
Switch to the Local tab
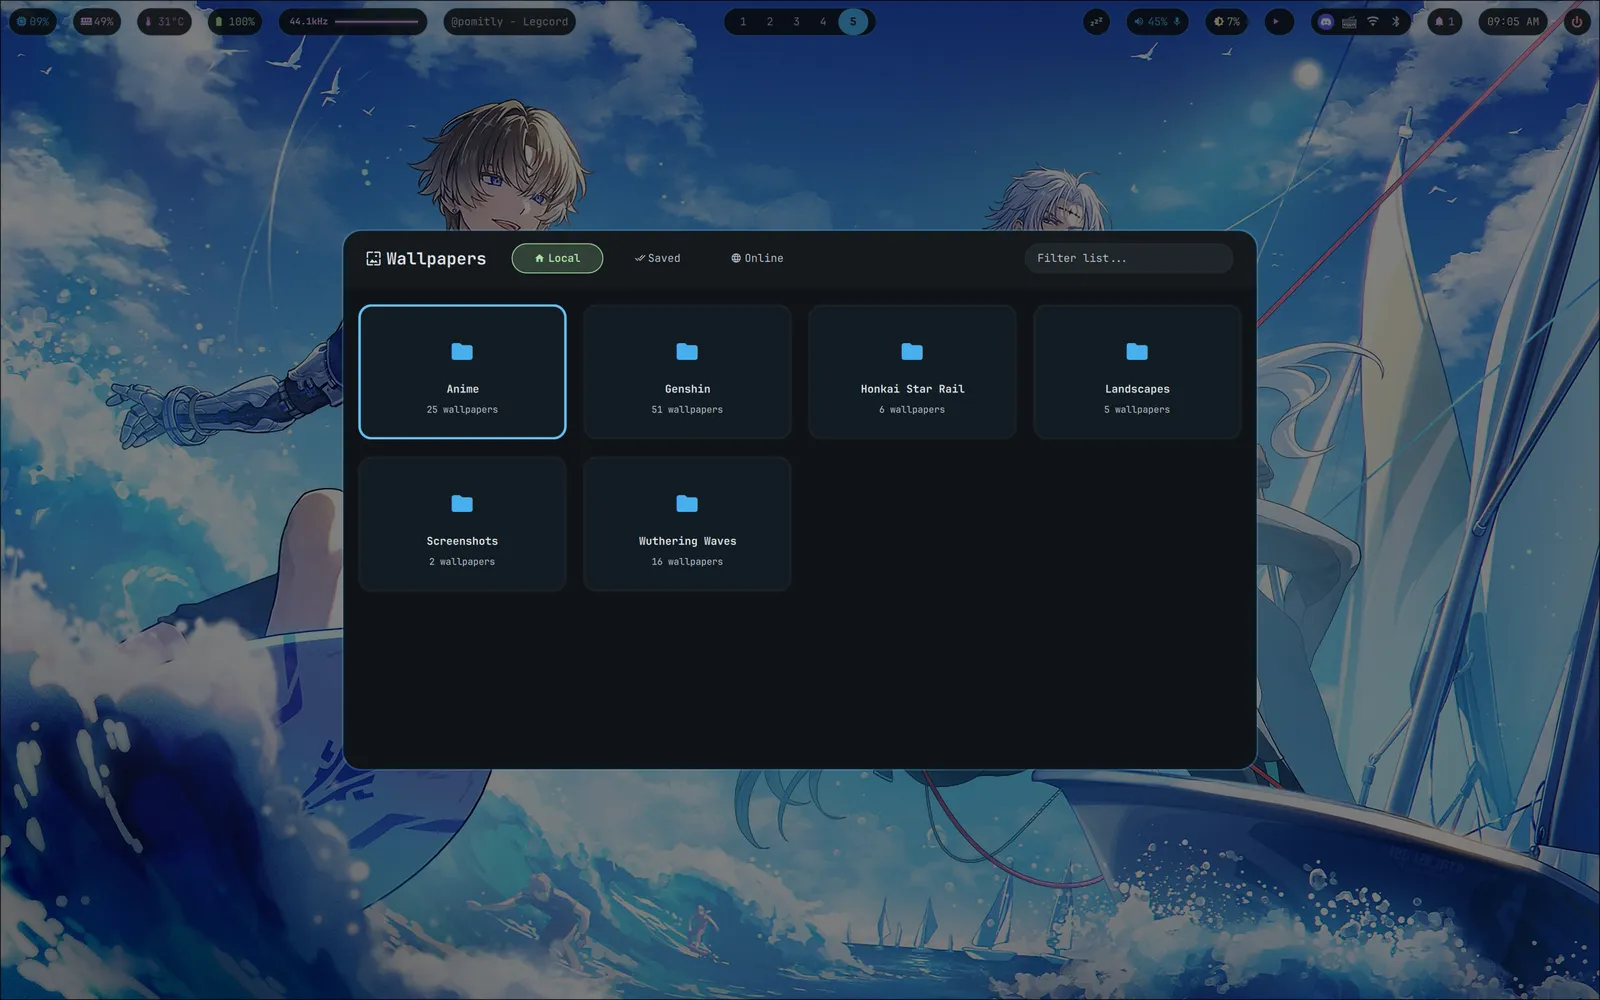pyautogui.click(x=557, y=258)
